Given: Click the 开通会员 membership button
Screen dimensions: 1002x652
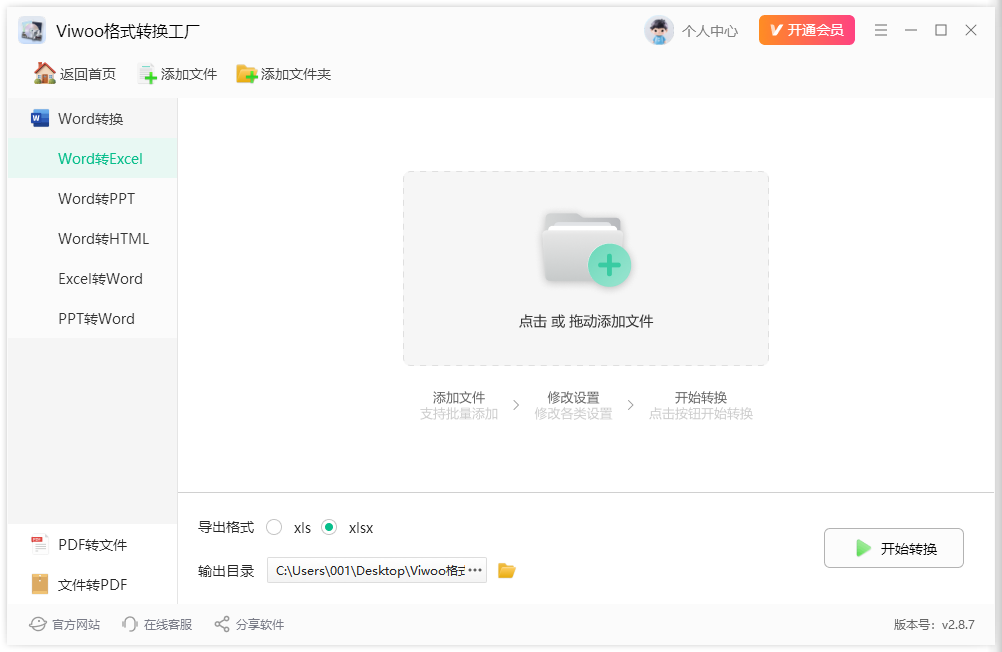Looking at the screenshot, I should [x=806, y=30].
